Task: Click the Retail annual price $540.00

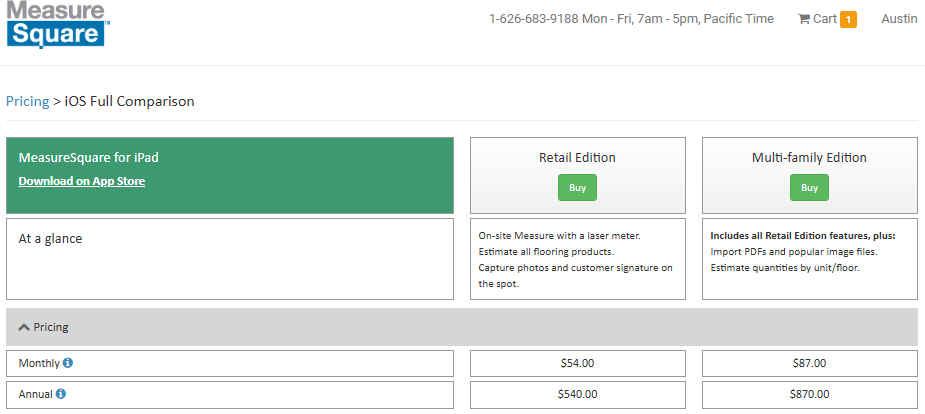Action: pyautogui.click(x=578, y=394)
